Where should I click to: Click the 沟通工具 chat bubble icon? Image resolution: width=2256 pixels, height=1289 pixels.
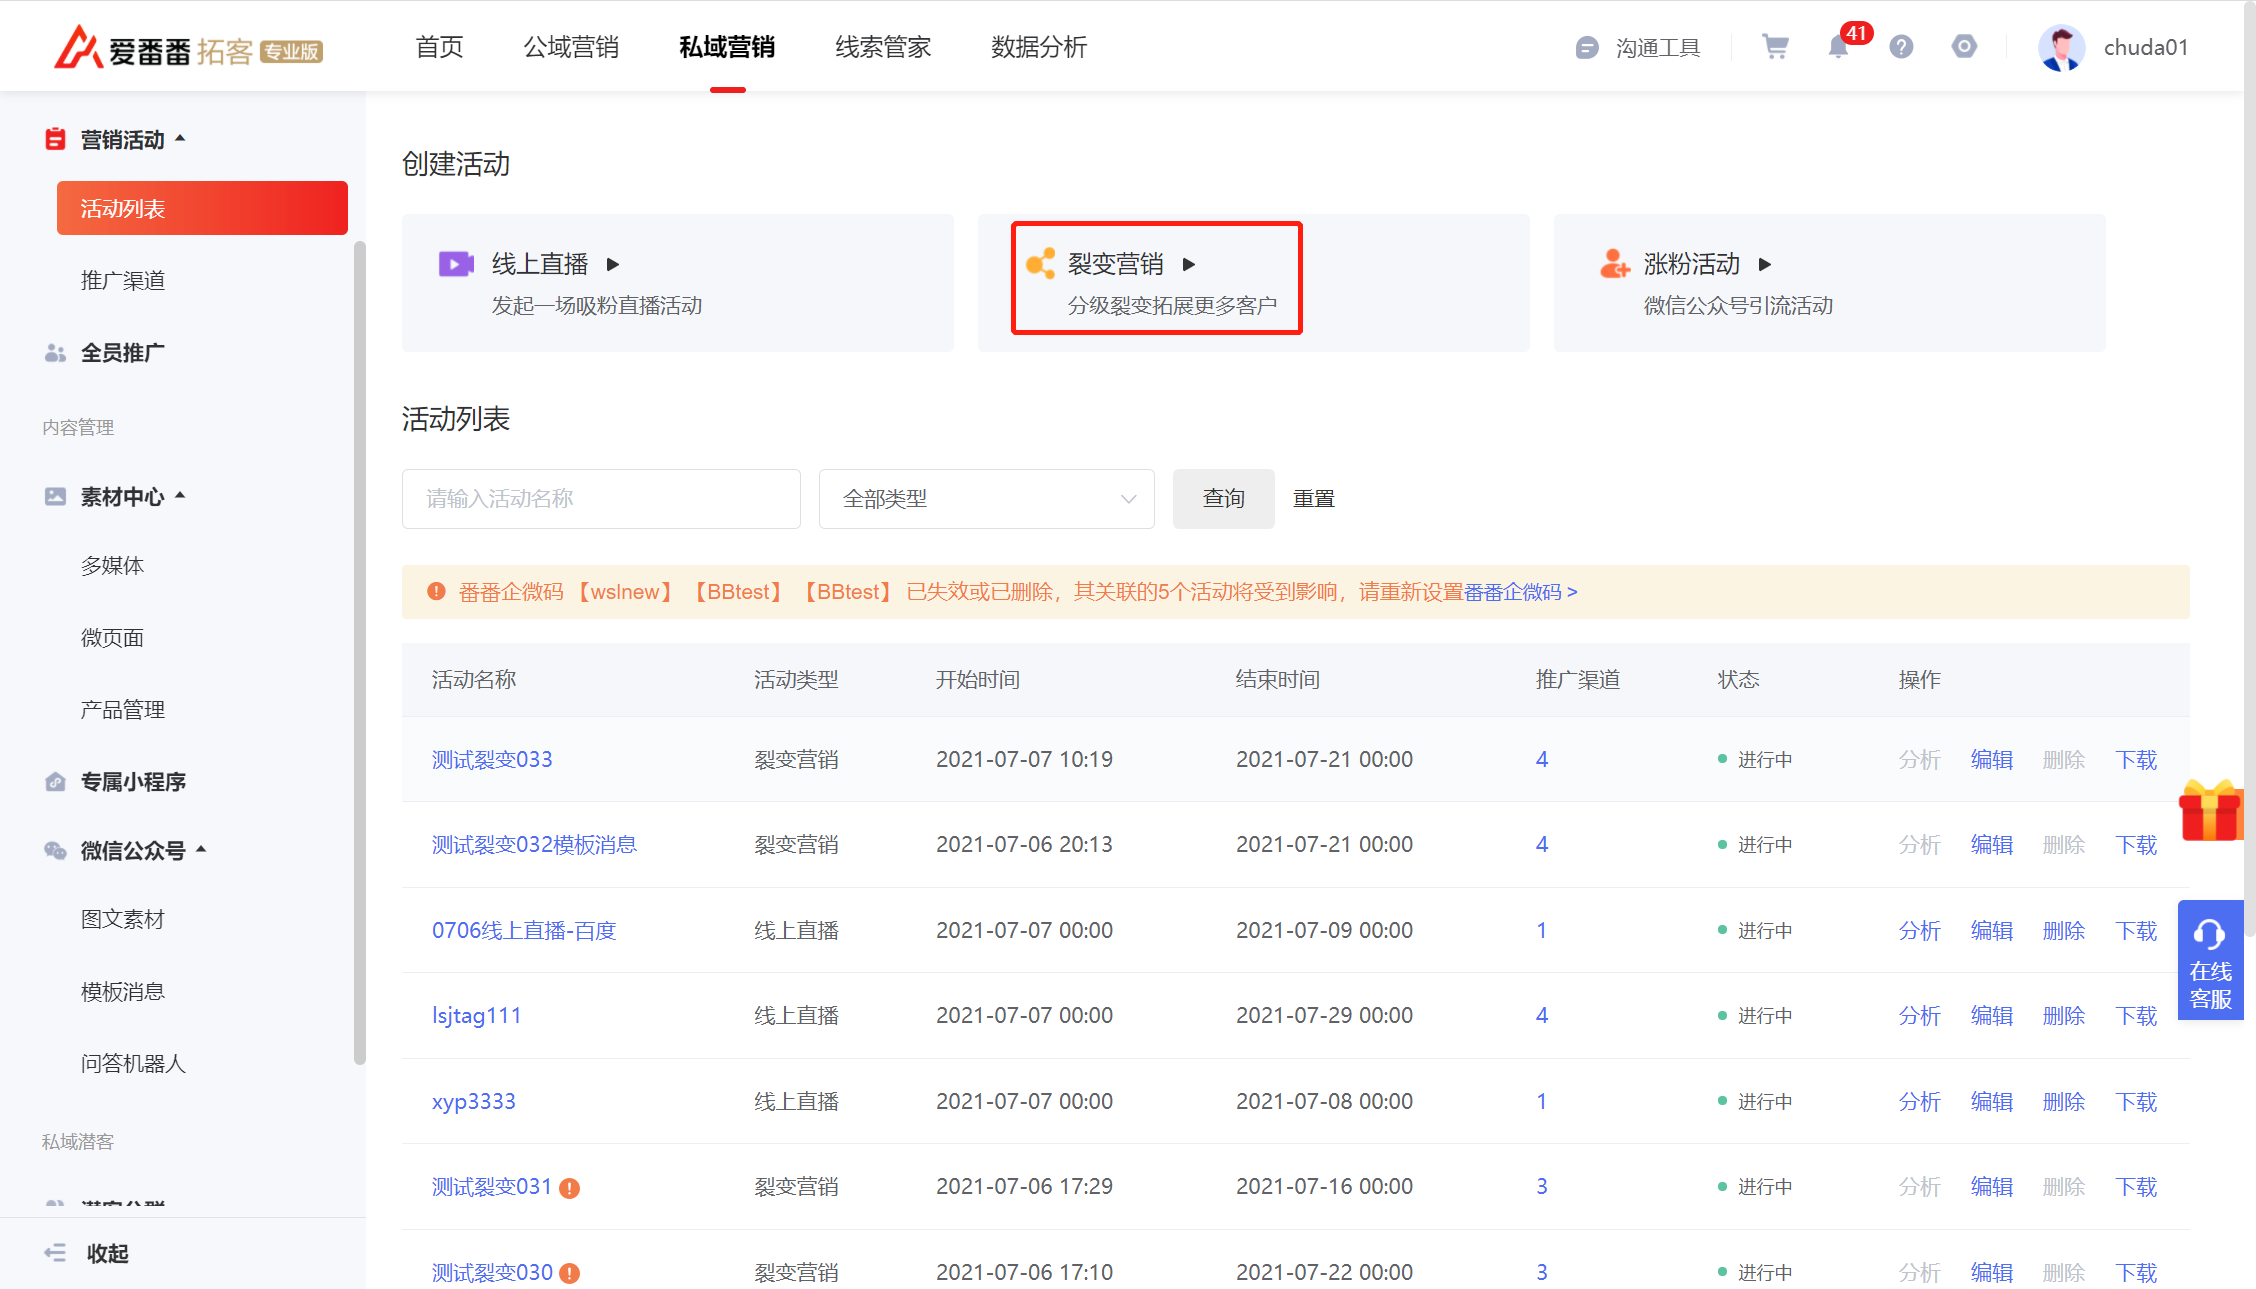pyautogui.click(x=1587, y=48)
